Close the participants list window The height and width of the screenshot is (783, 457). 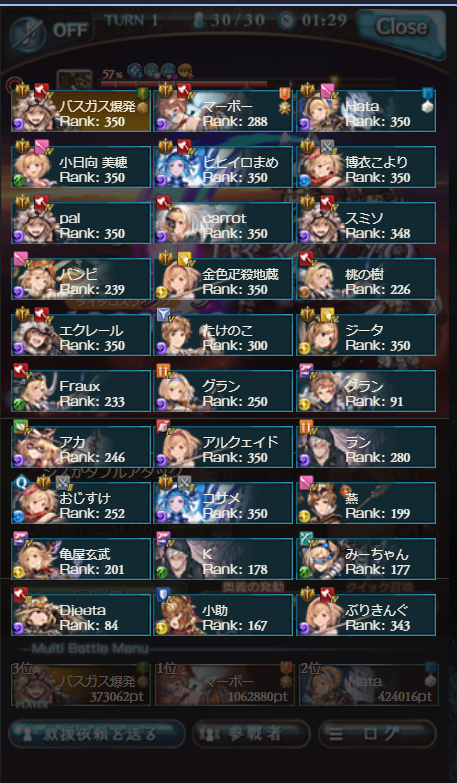click(x=401, y=28)
